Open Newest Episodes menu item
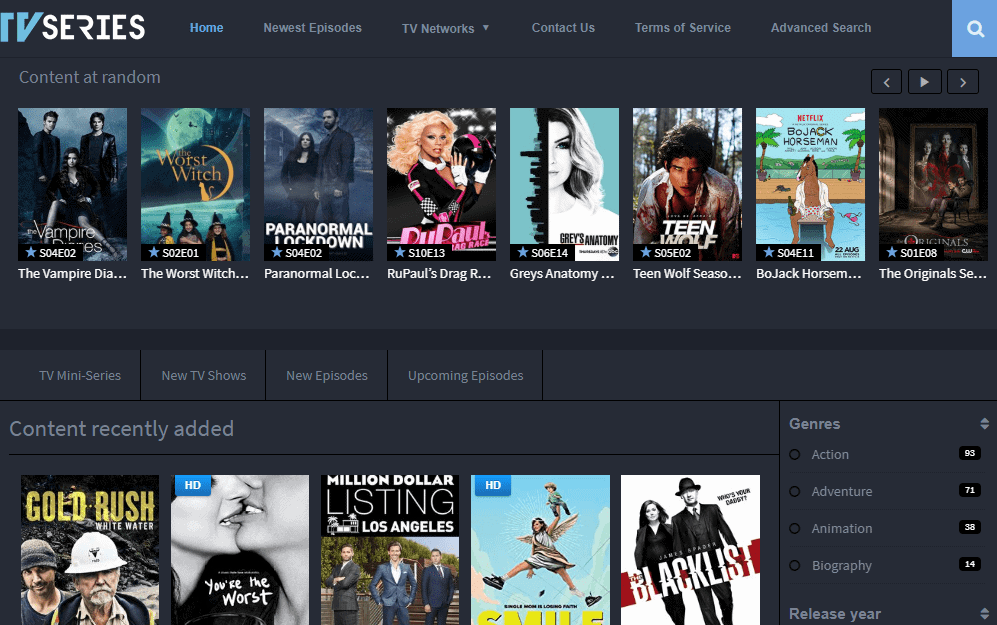 [x=312, y=28]
